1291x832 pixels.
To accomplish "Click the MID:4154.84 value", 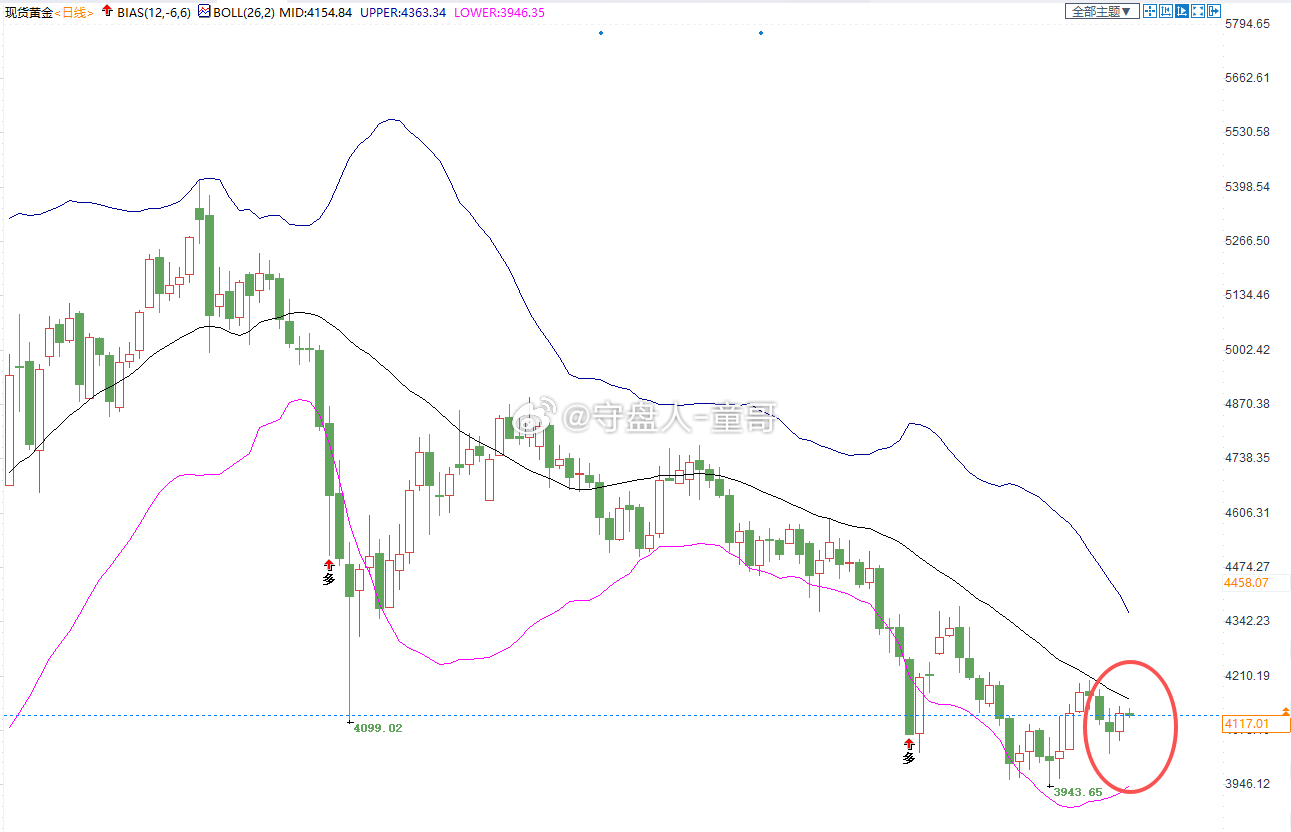I will tap(316, 12).
